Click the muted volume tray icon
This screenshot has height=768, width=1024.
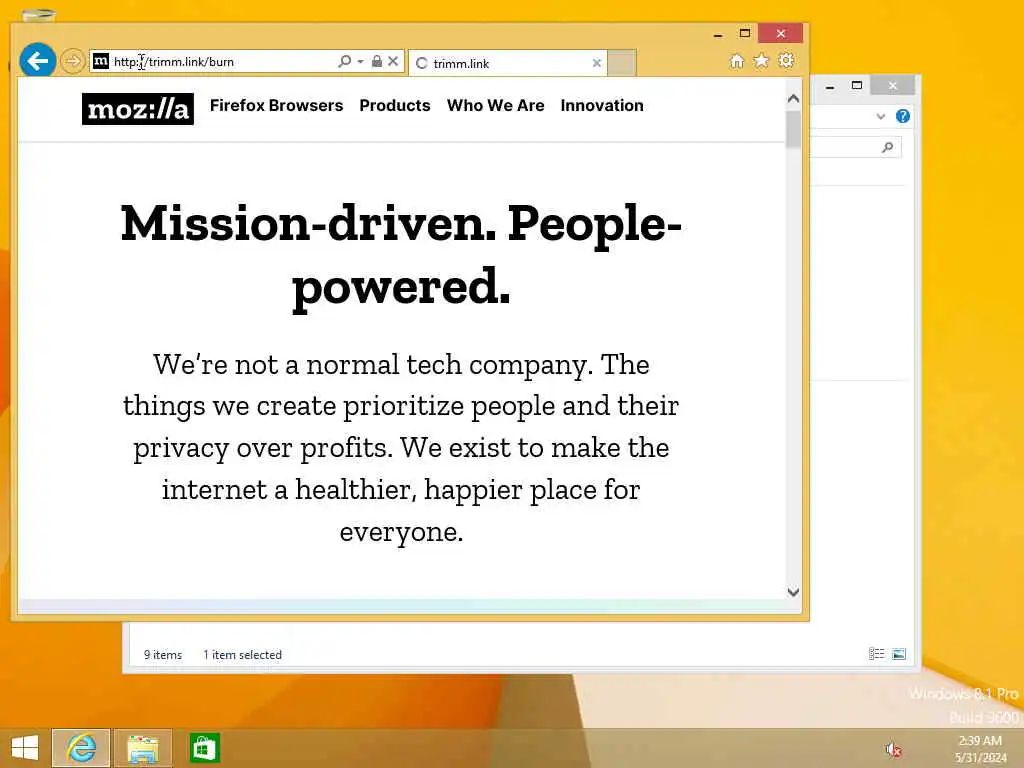click(893, 749)
